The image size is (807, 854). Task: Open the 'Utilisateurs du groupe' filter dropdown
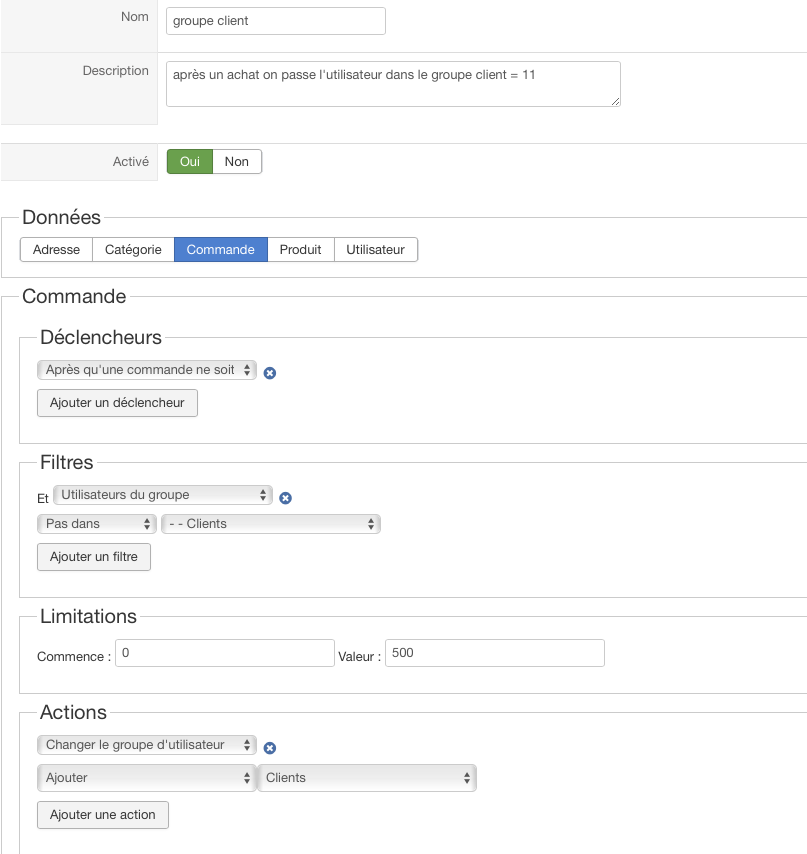(x=163, y=495)
